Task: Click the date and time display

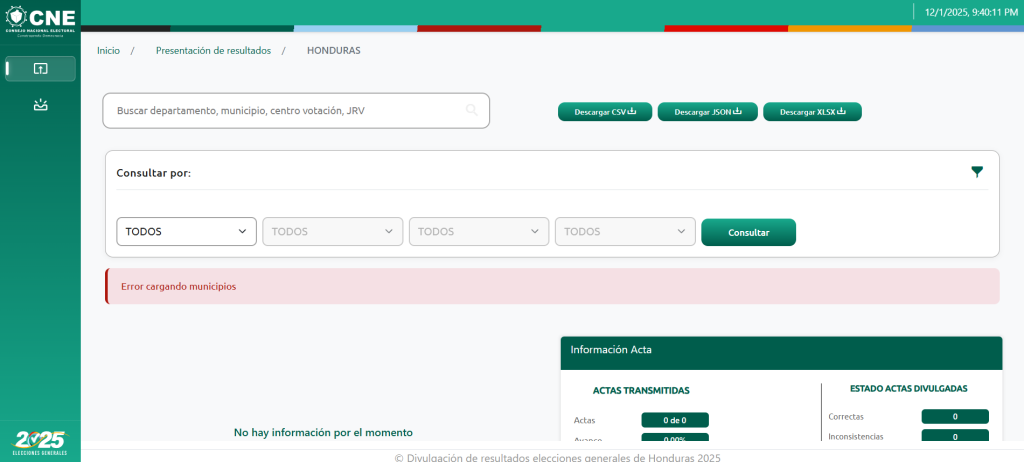Action: pos(971,12)
